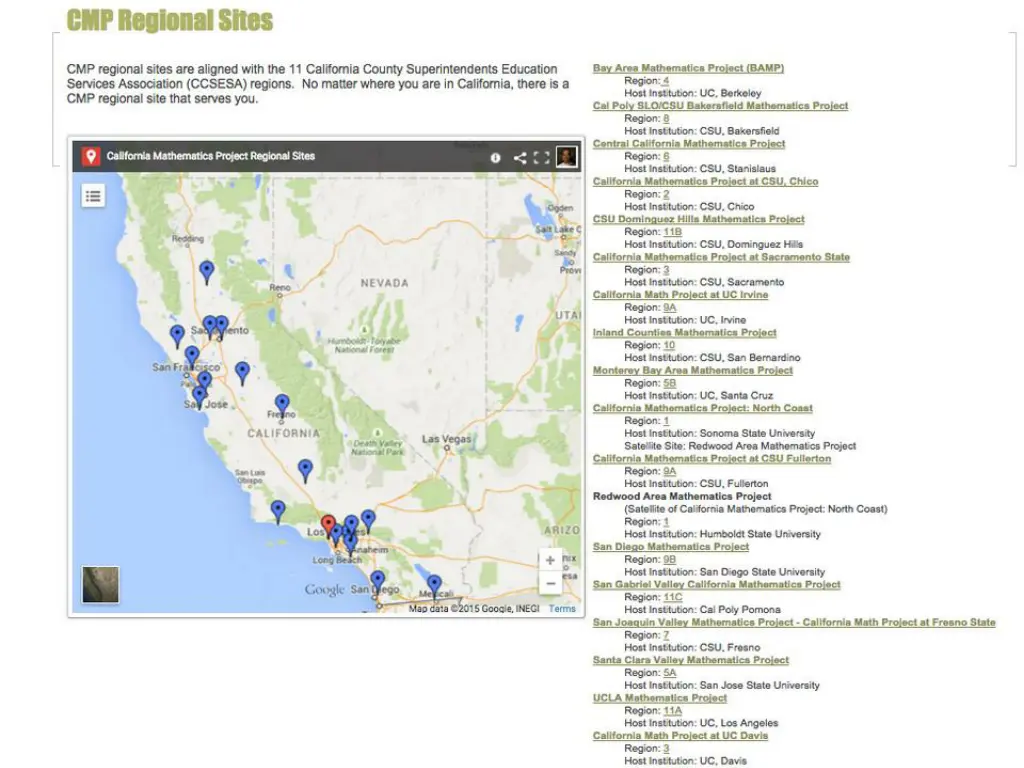Click the map title California Mathematics Project Regional Sites
The height and width of the screenshot is (768, 1024).
click(211, 156)
